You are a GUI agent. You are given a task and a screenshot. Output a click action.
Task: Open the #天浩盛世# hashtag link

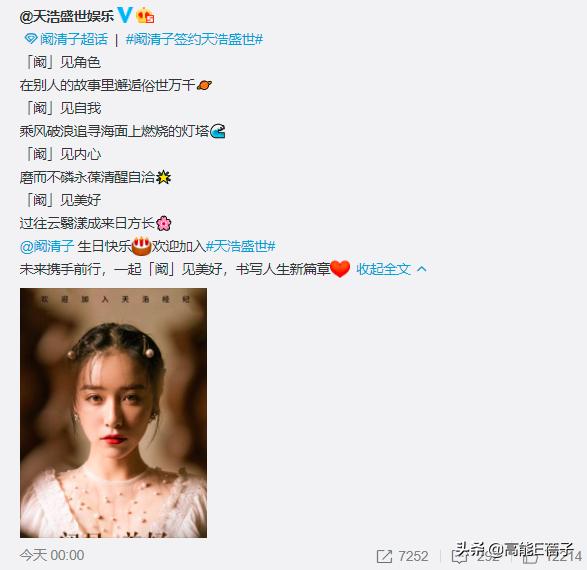click(241, 246)
